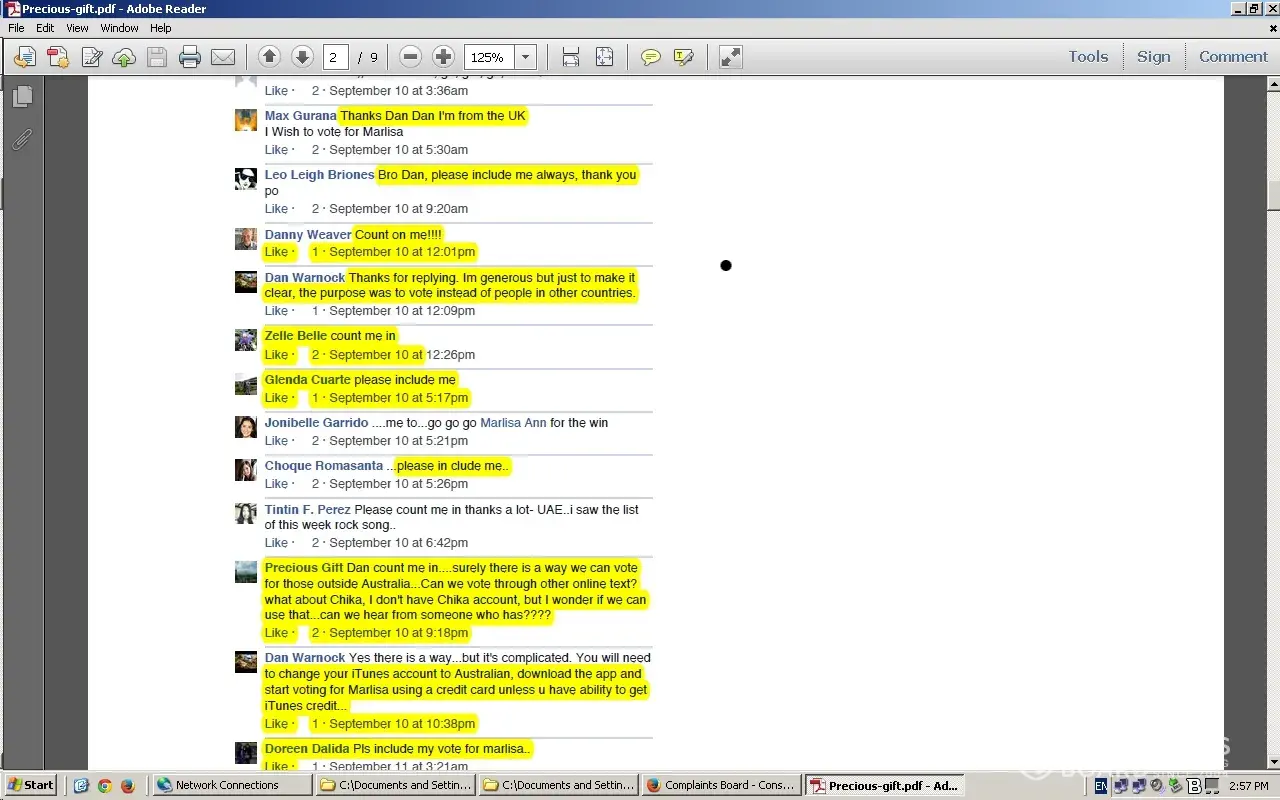Screen dimensions: 1280x800
Task: Toggle the attachments paperclip panel
Action: click(23, 139)
